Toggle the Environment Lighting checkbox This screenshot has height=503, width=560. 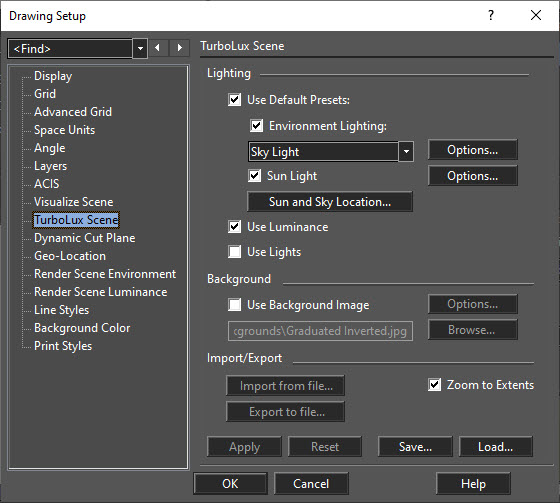pyautogui.click(x=256, y=126)
